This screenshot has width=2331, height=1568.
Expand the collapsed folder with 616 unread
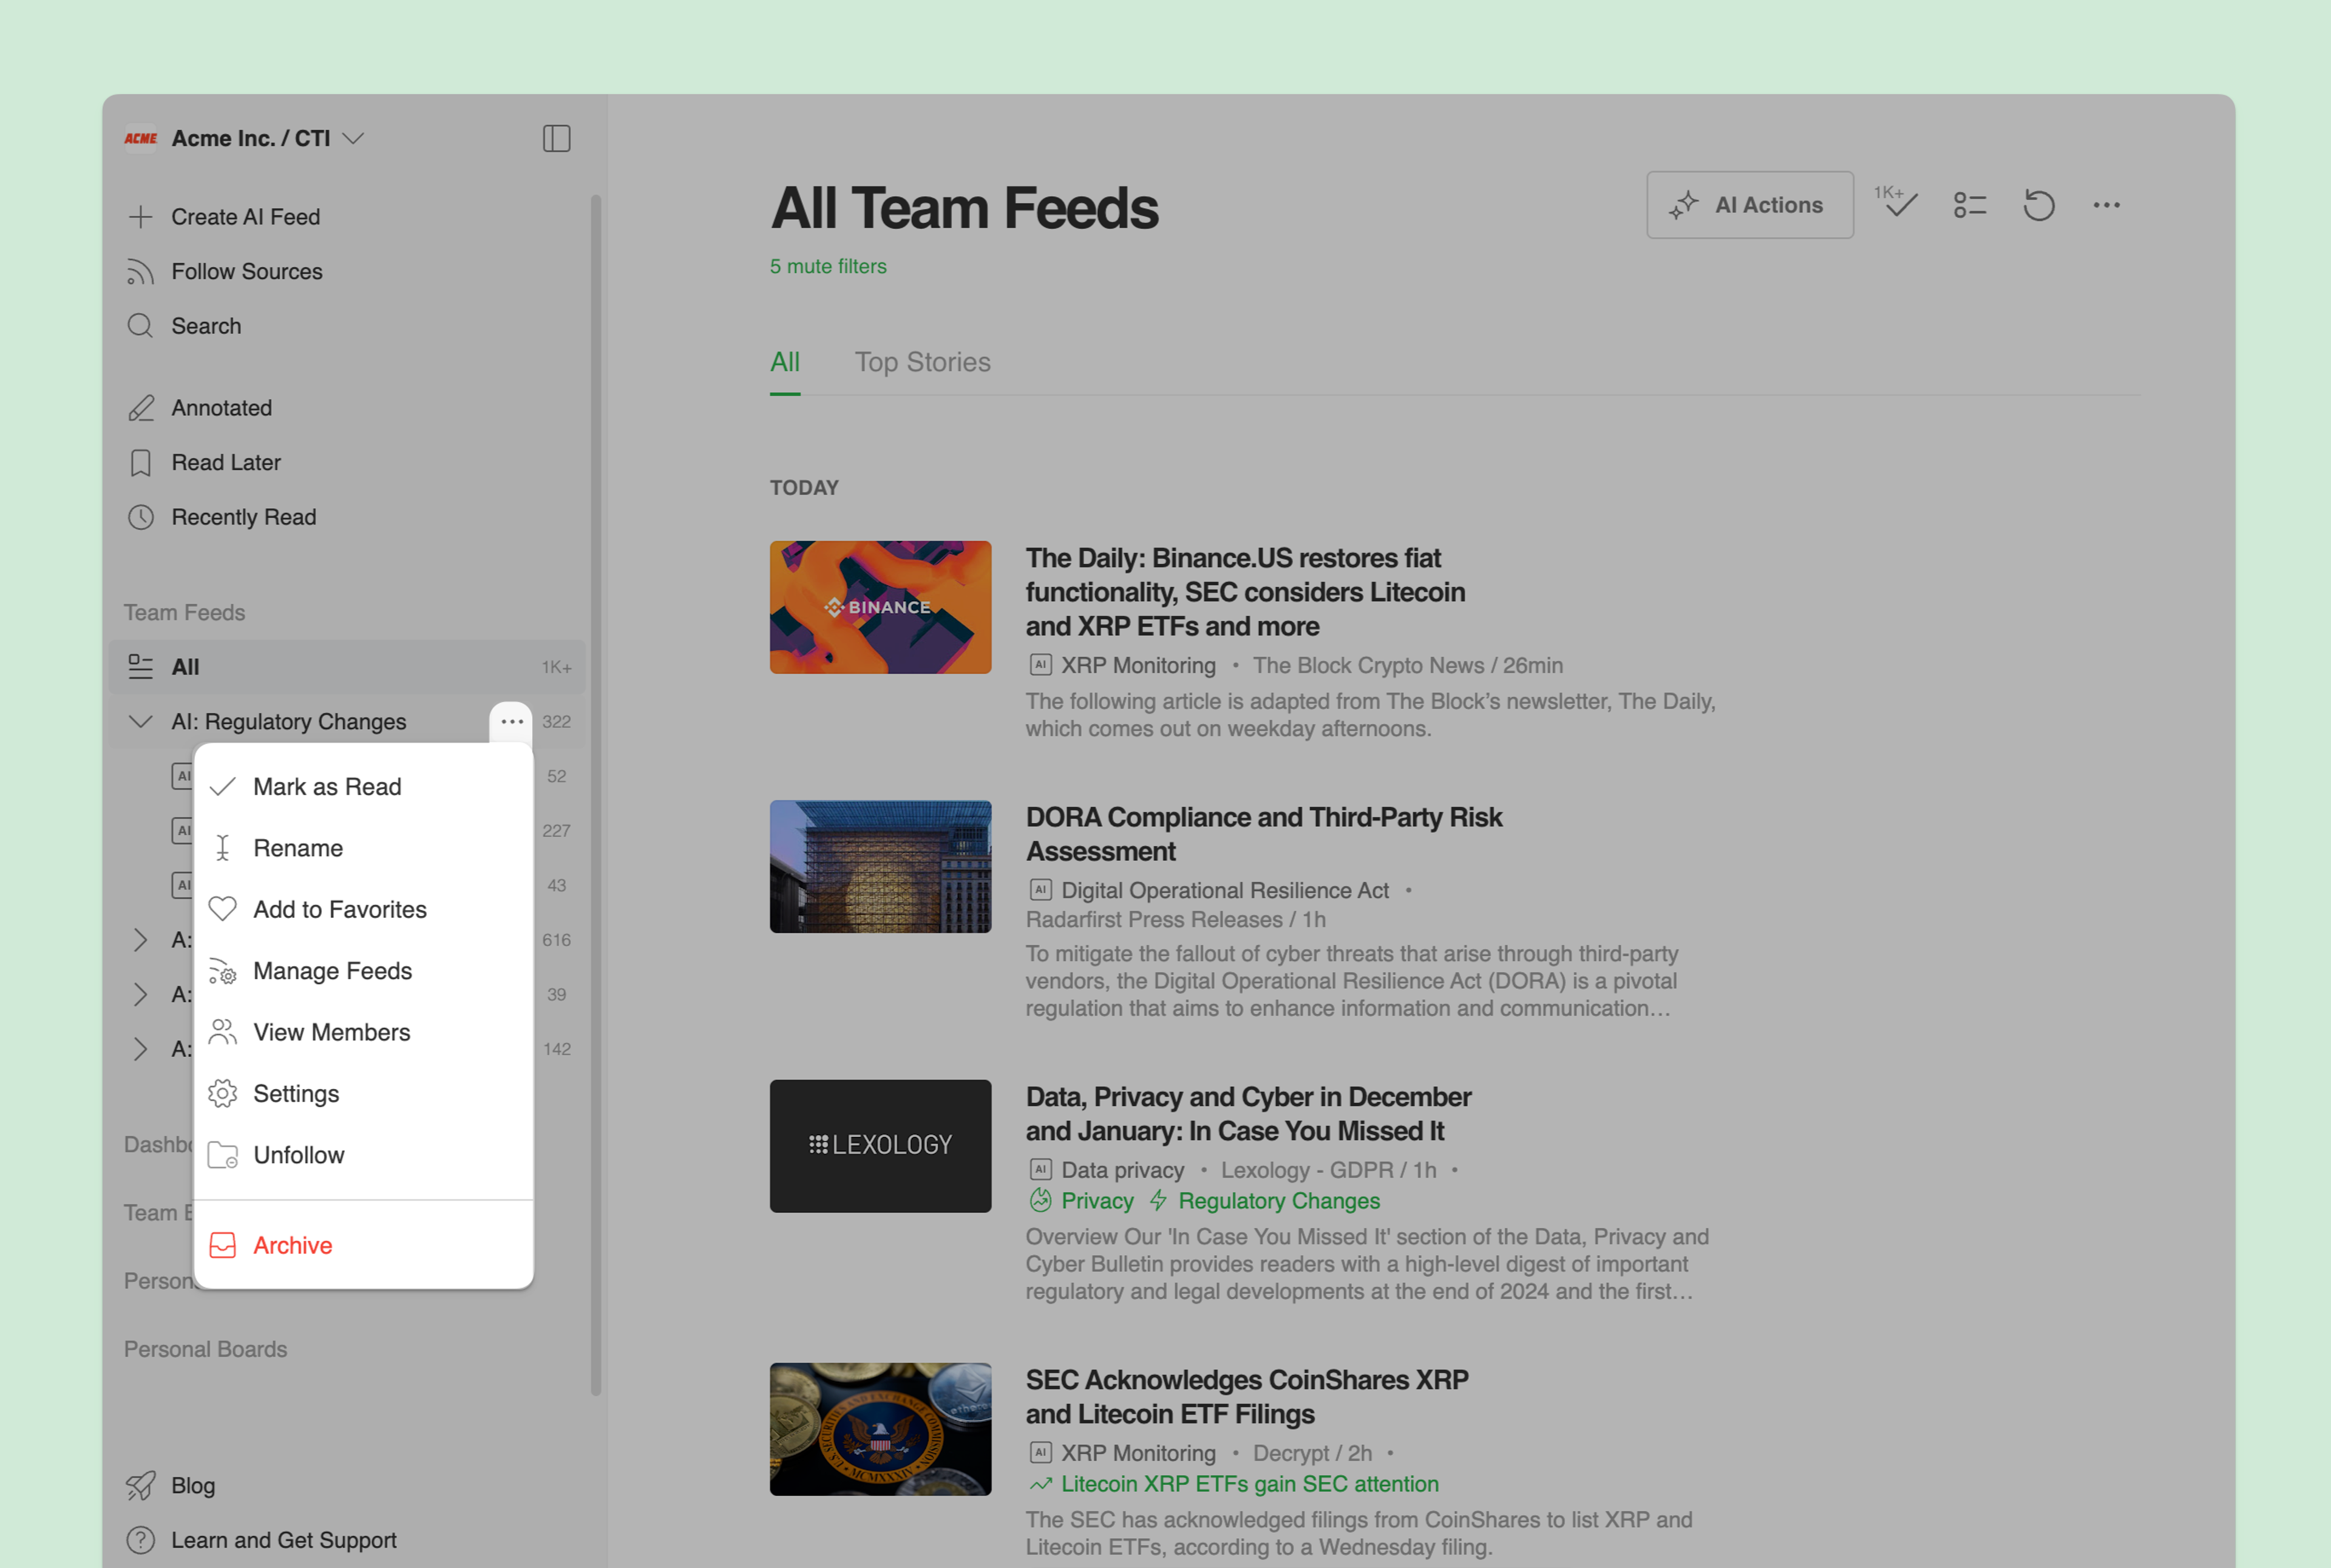(141, 939)
